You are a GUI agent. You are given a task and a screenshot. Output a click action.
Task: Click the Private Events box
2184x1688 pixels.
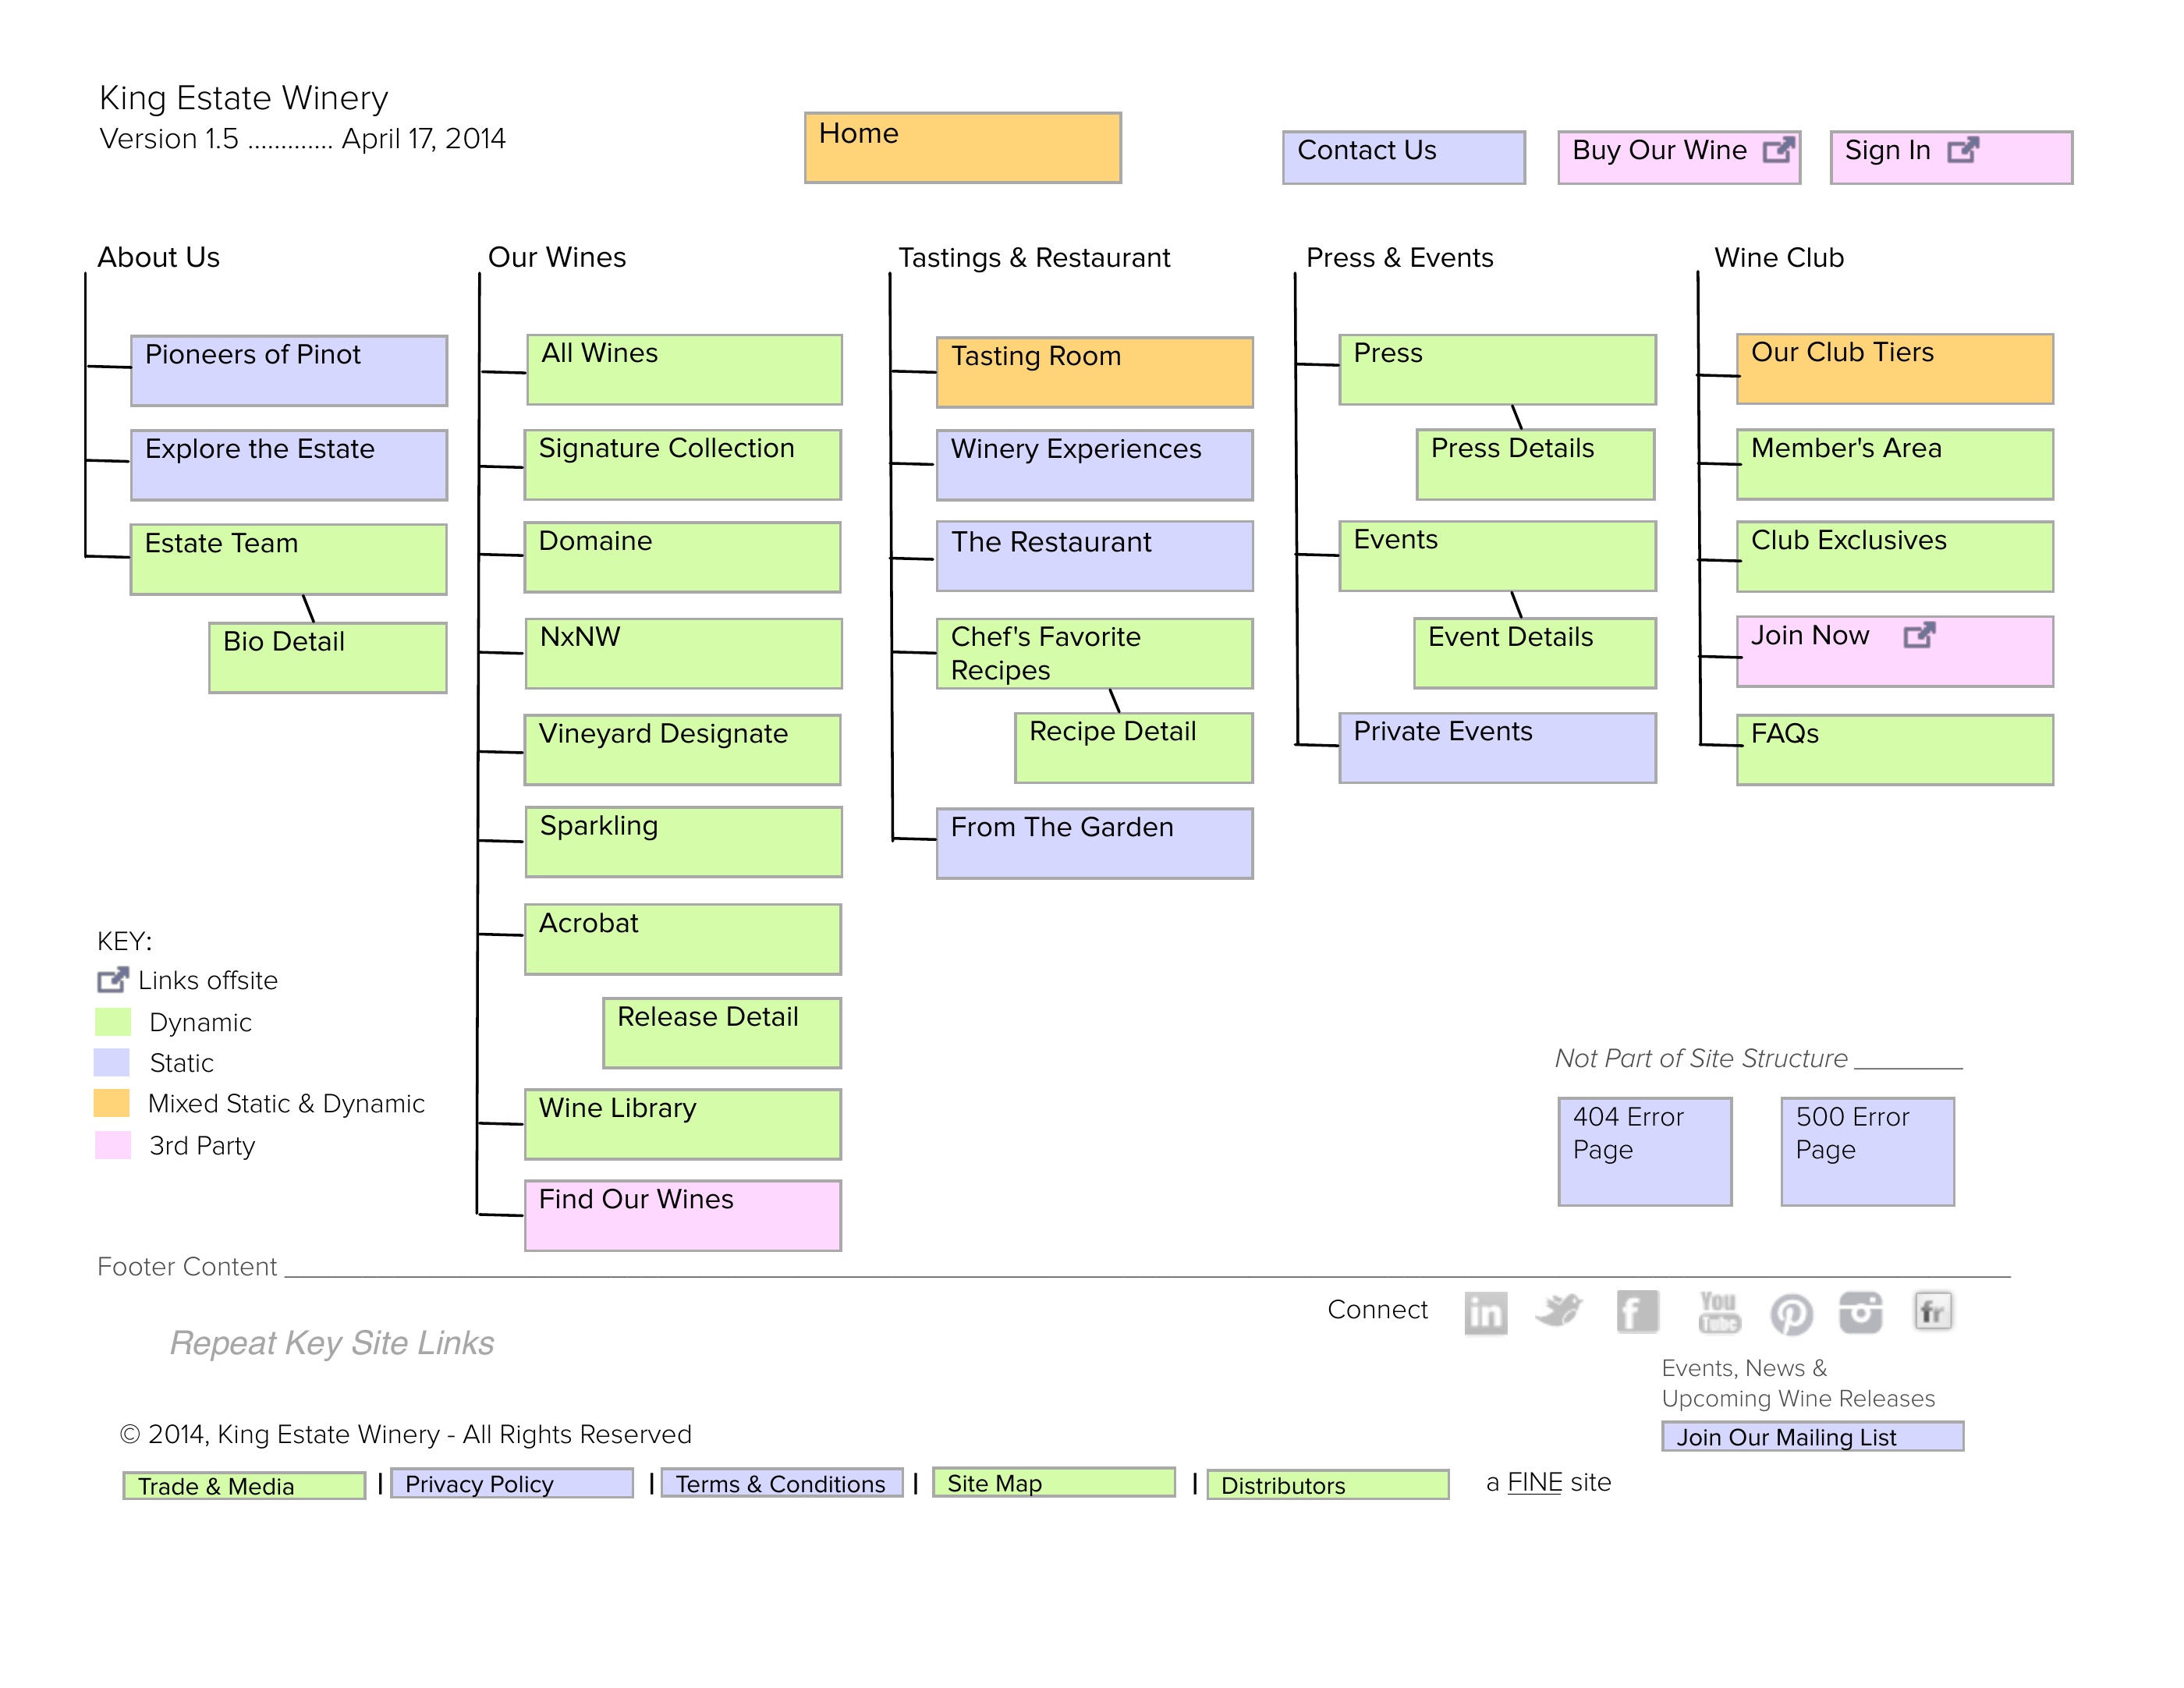1498,748
